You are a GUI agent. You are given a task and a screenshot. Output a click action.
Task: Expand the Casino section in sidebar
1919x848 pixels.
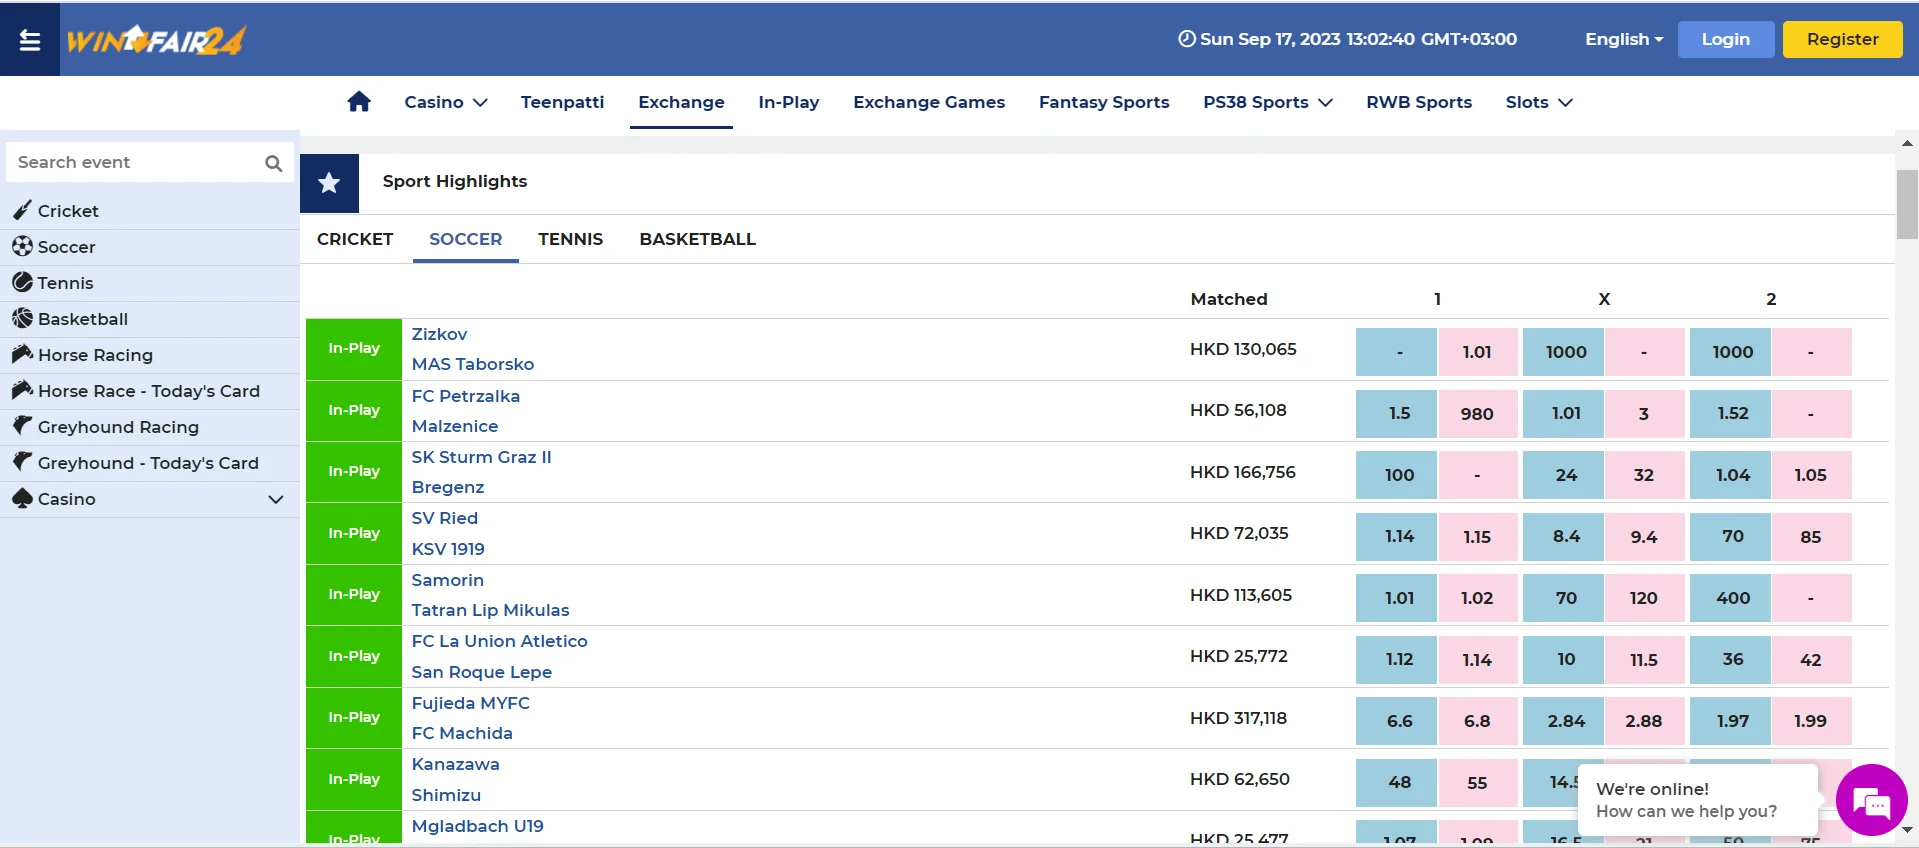pos(276,499)
